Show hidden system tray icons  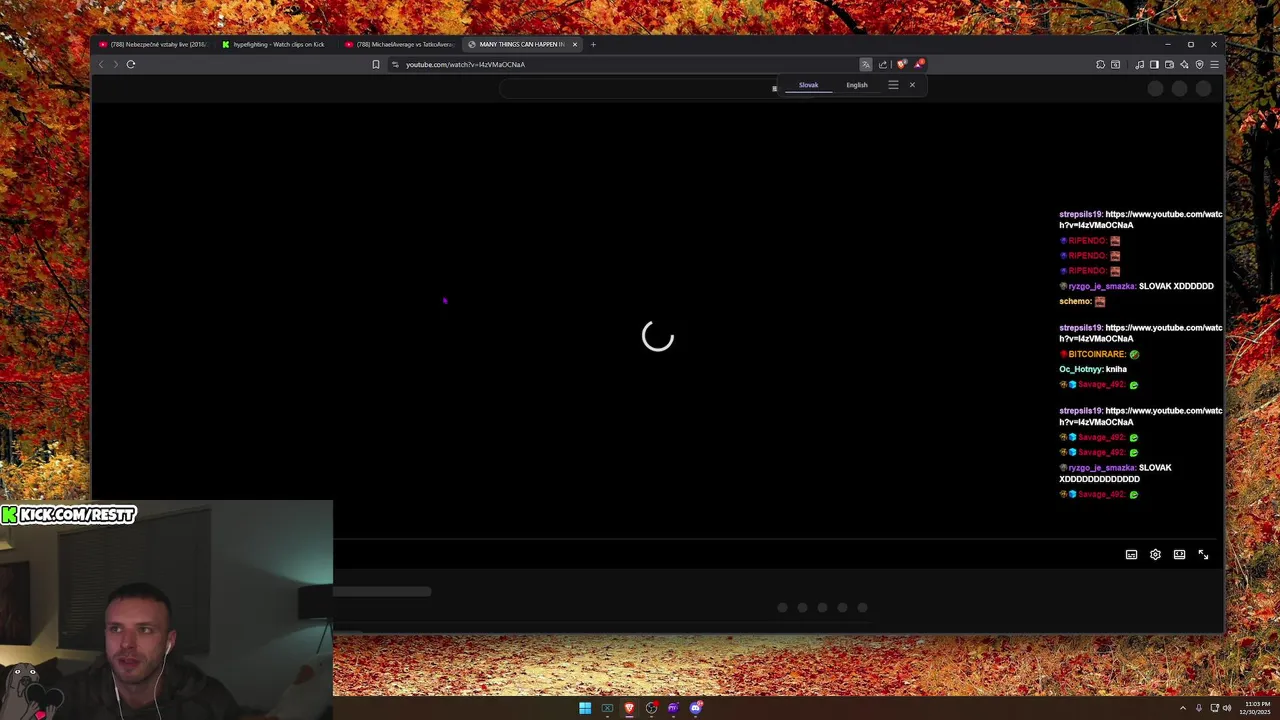[1183, 708]
